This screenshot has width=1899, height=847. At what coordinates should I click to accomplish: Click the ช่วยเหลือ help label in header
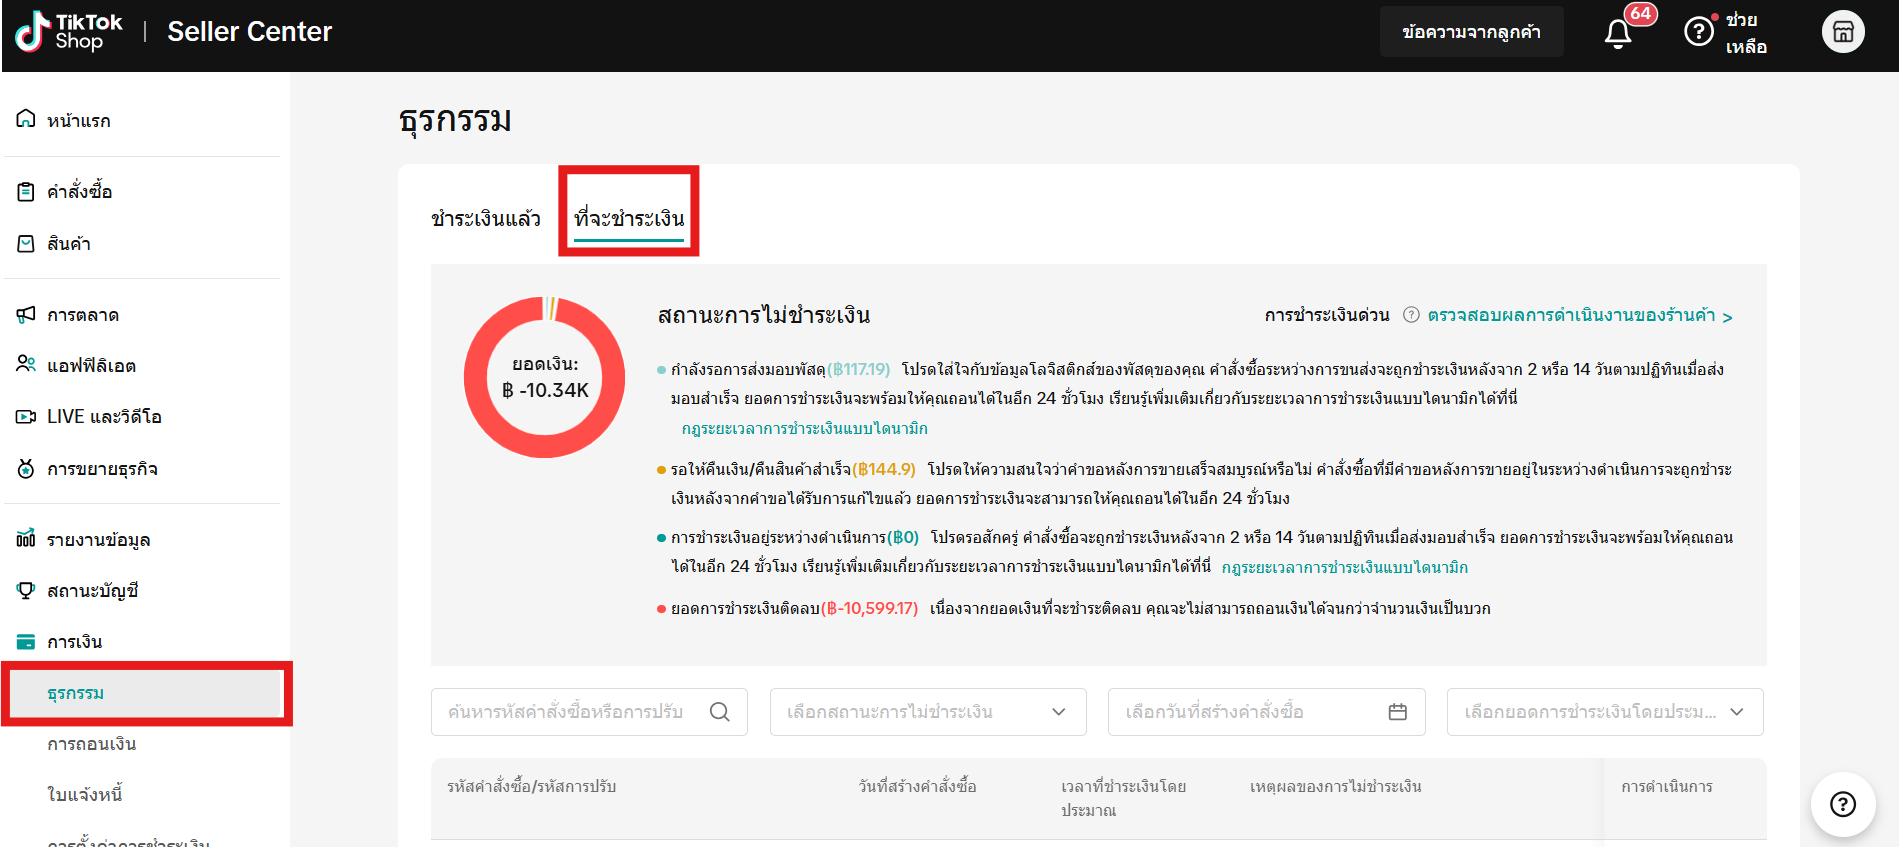click(1746, 33)
